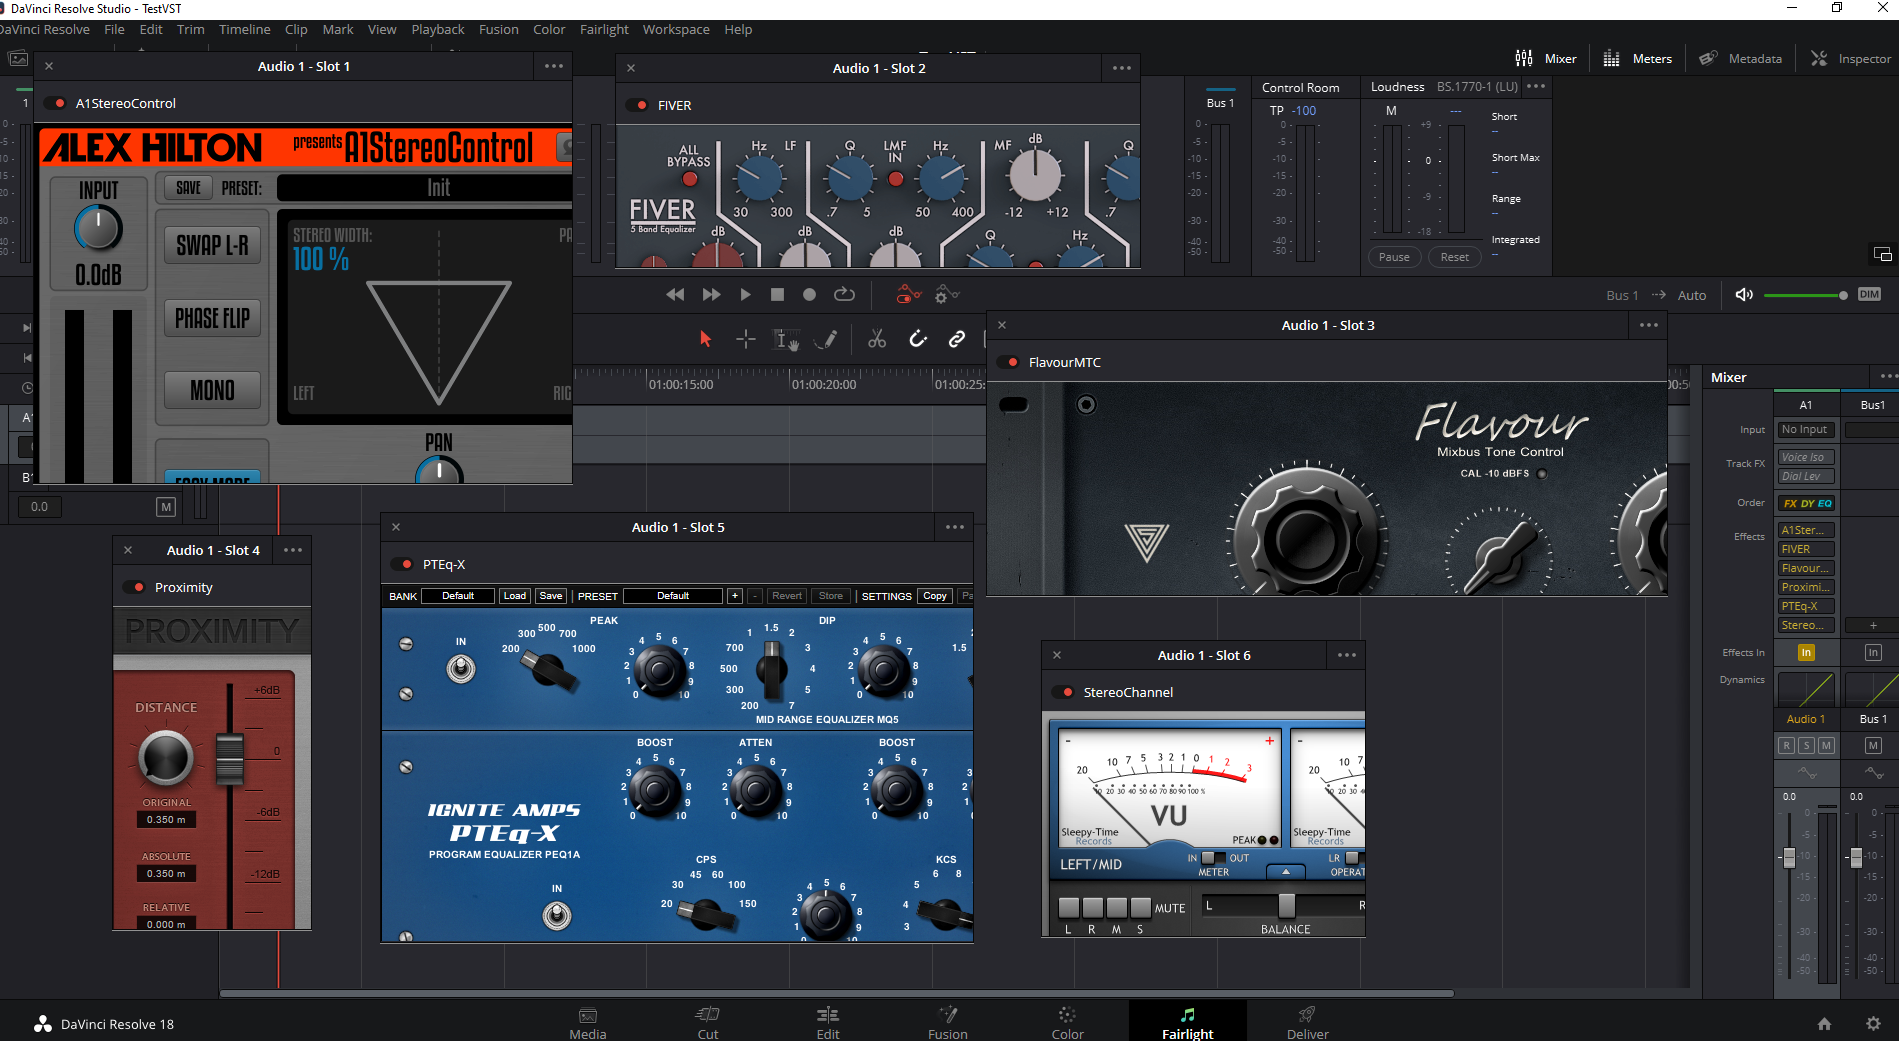The image size is (1899, 1041).
Task: Switch to the Deliver page tab
Action: (1307, 1023)
